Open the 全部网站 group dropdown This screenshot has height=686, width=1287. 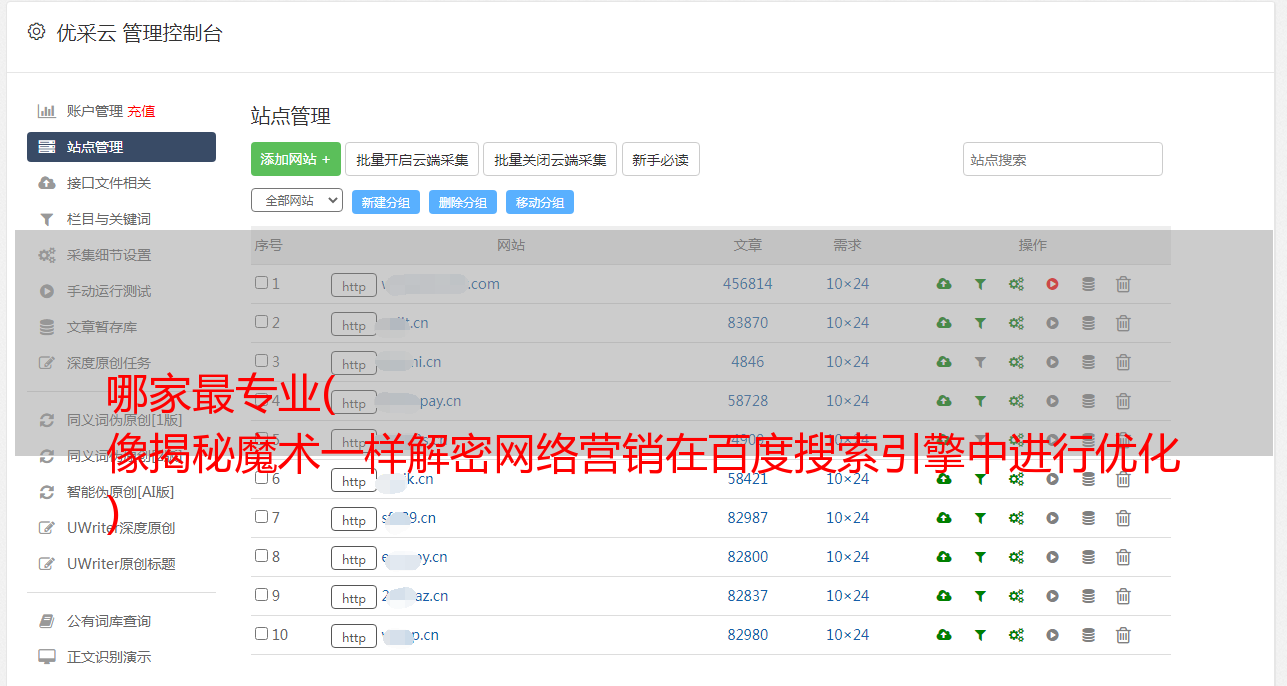pyautogui.click(x=297, y=201)
